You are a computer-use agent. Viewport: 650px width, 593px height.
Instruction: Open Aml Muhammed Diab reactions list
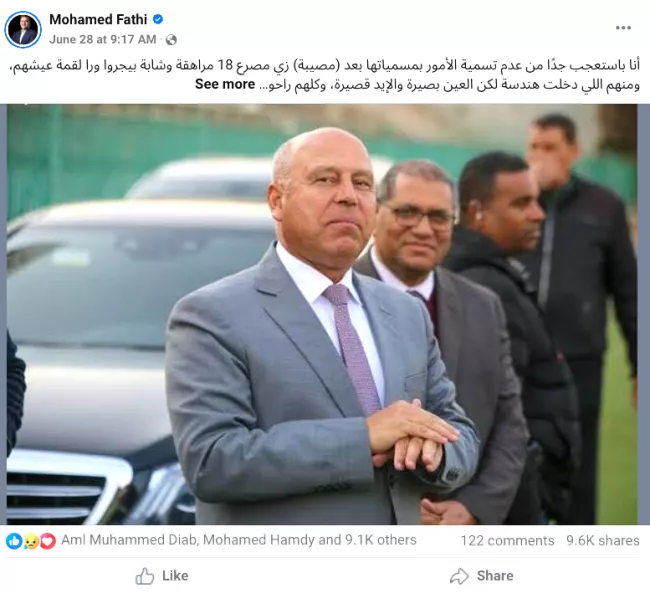point(129,540)
